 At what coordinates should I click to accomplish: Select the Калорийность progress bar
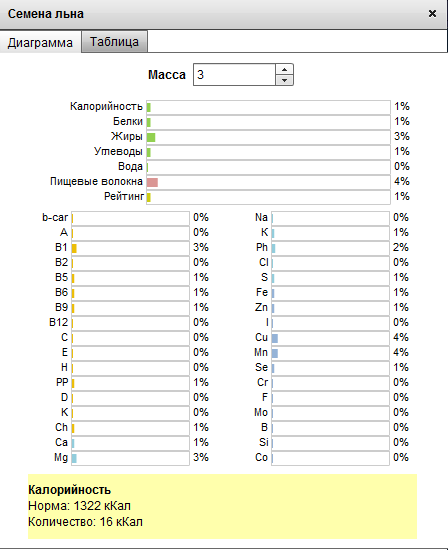[268, 107]
